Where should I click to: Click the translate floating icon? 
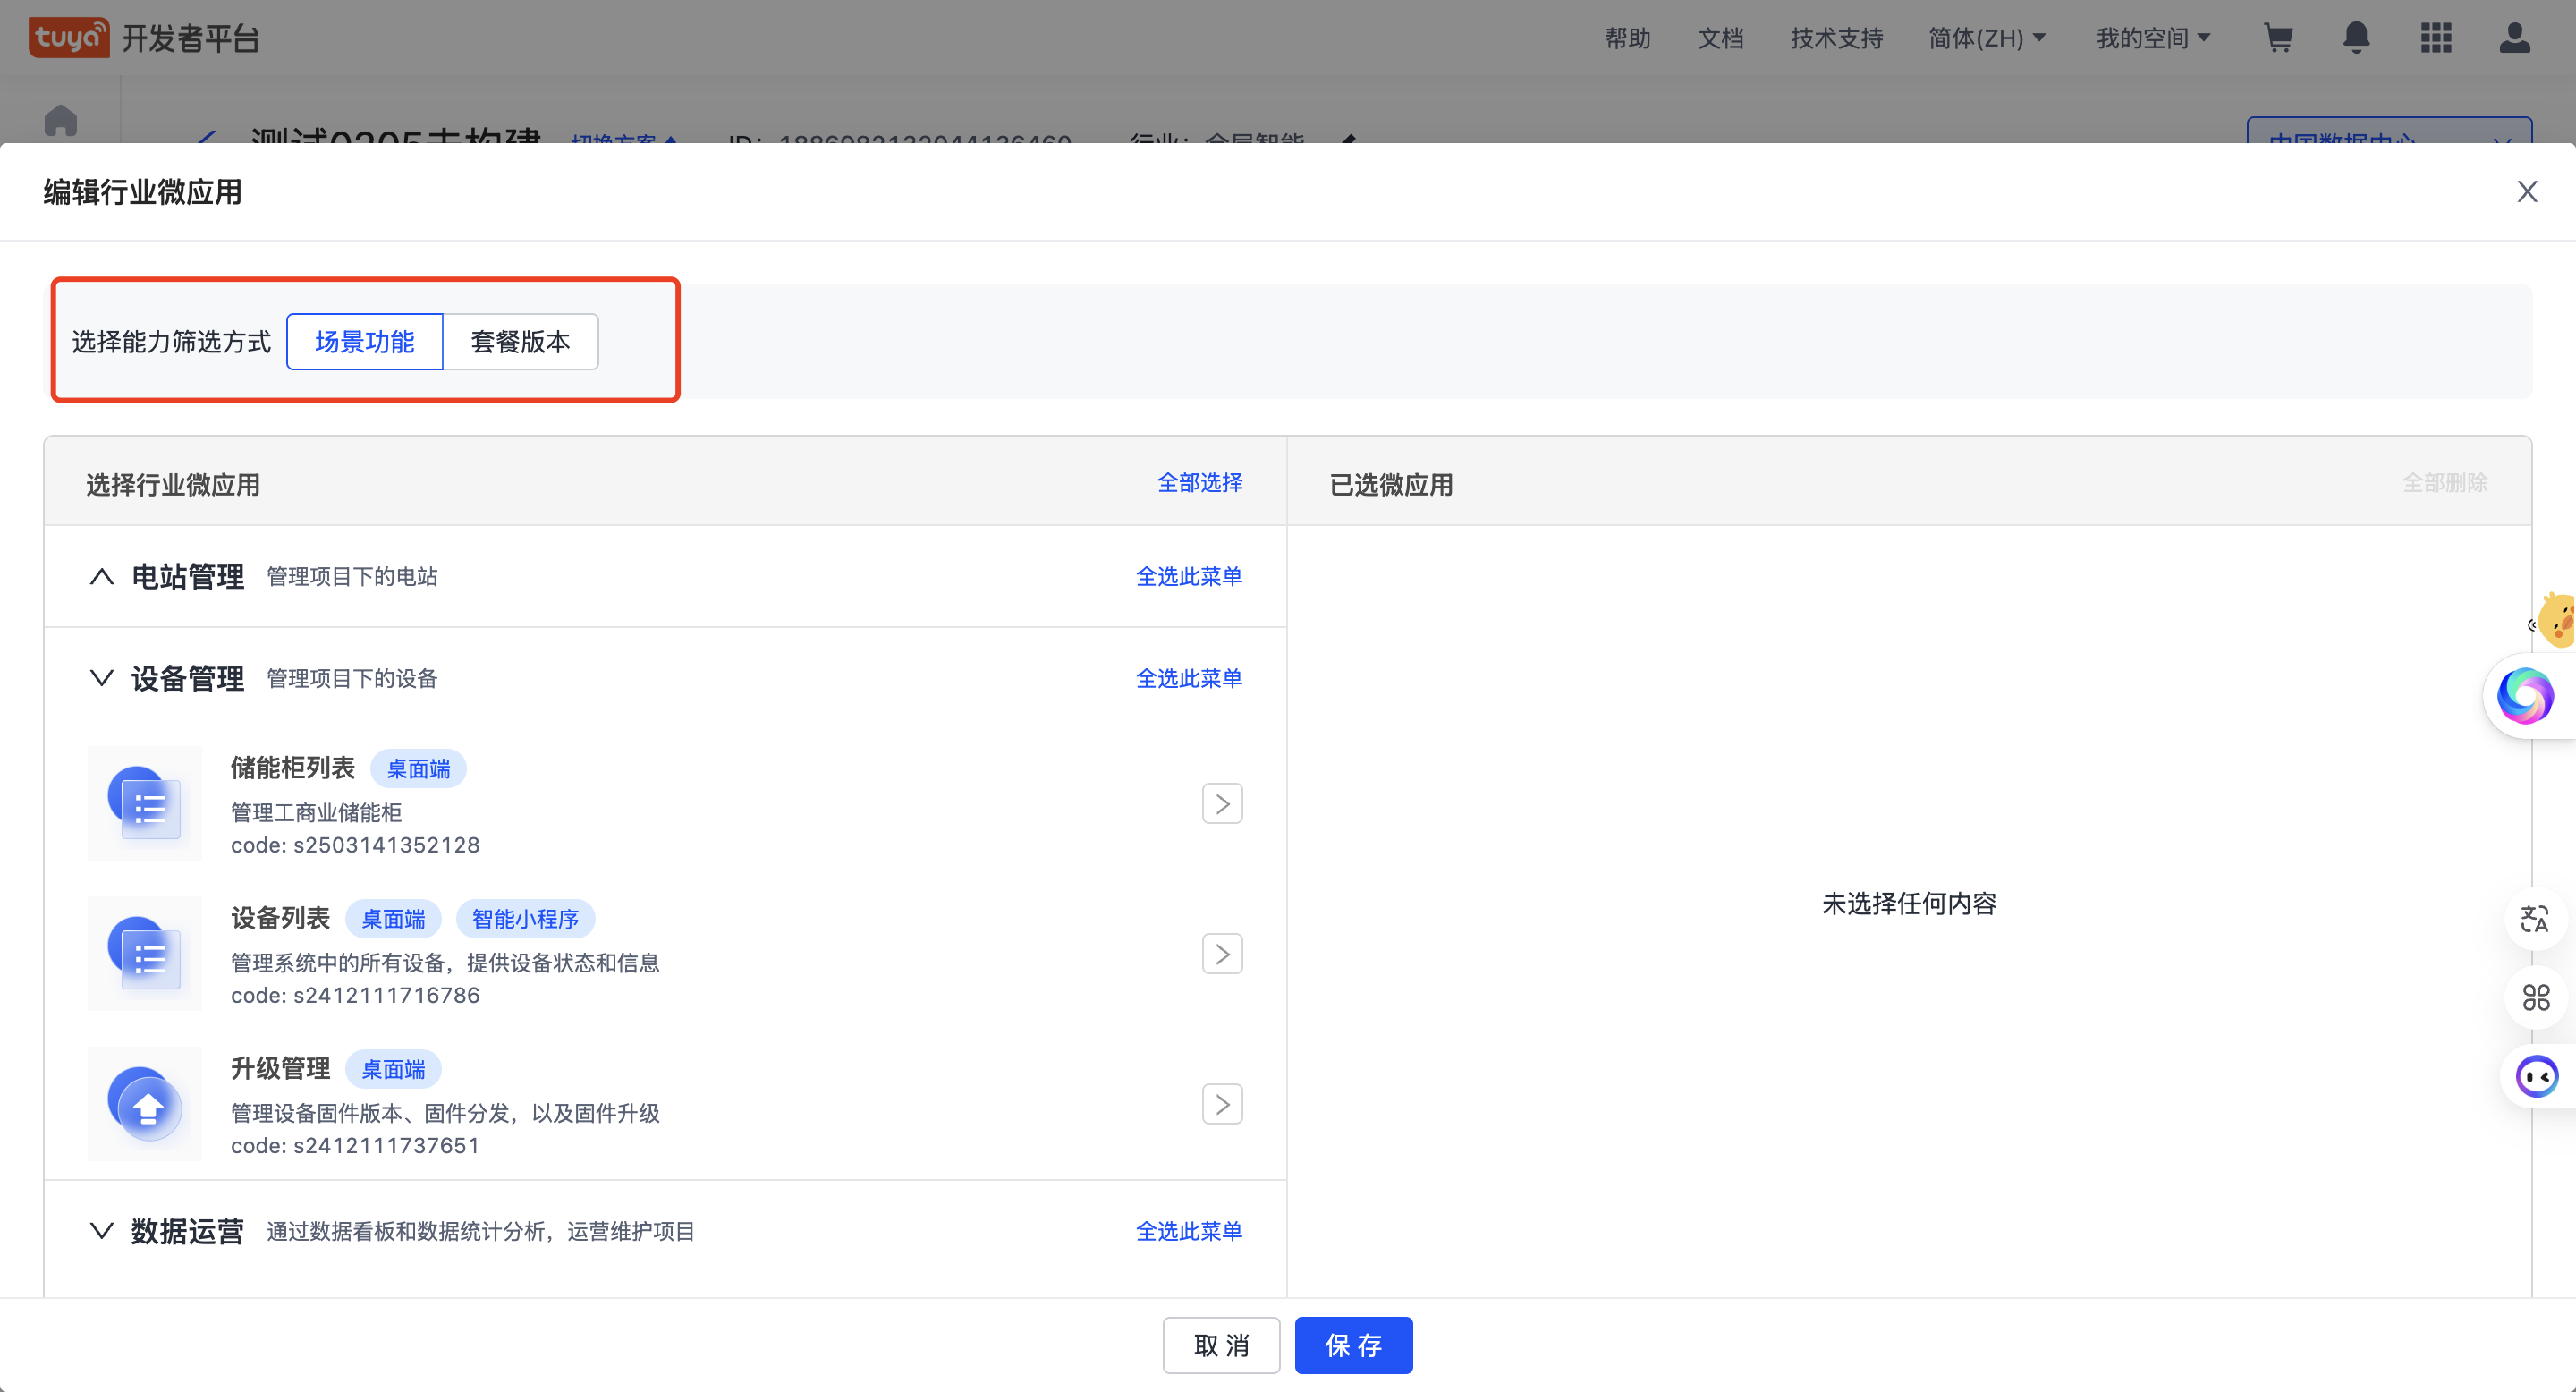pos(2535,918)
